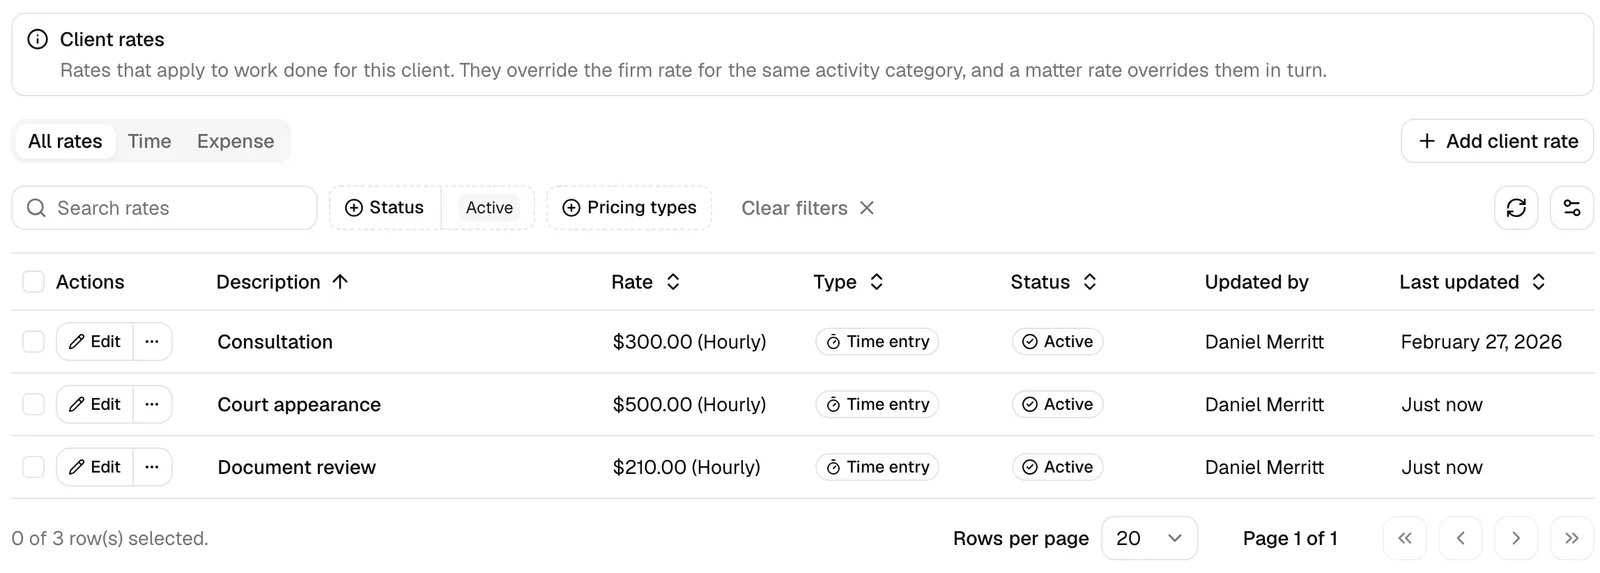Click the Consultation Time entry timer icon
This screenshot has height=573, width=1600.
[x=833, y=342]
